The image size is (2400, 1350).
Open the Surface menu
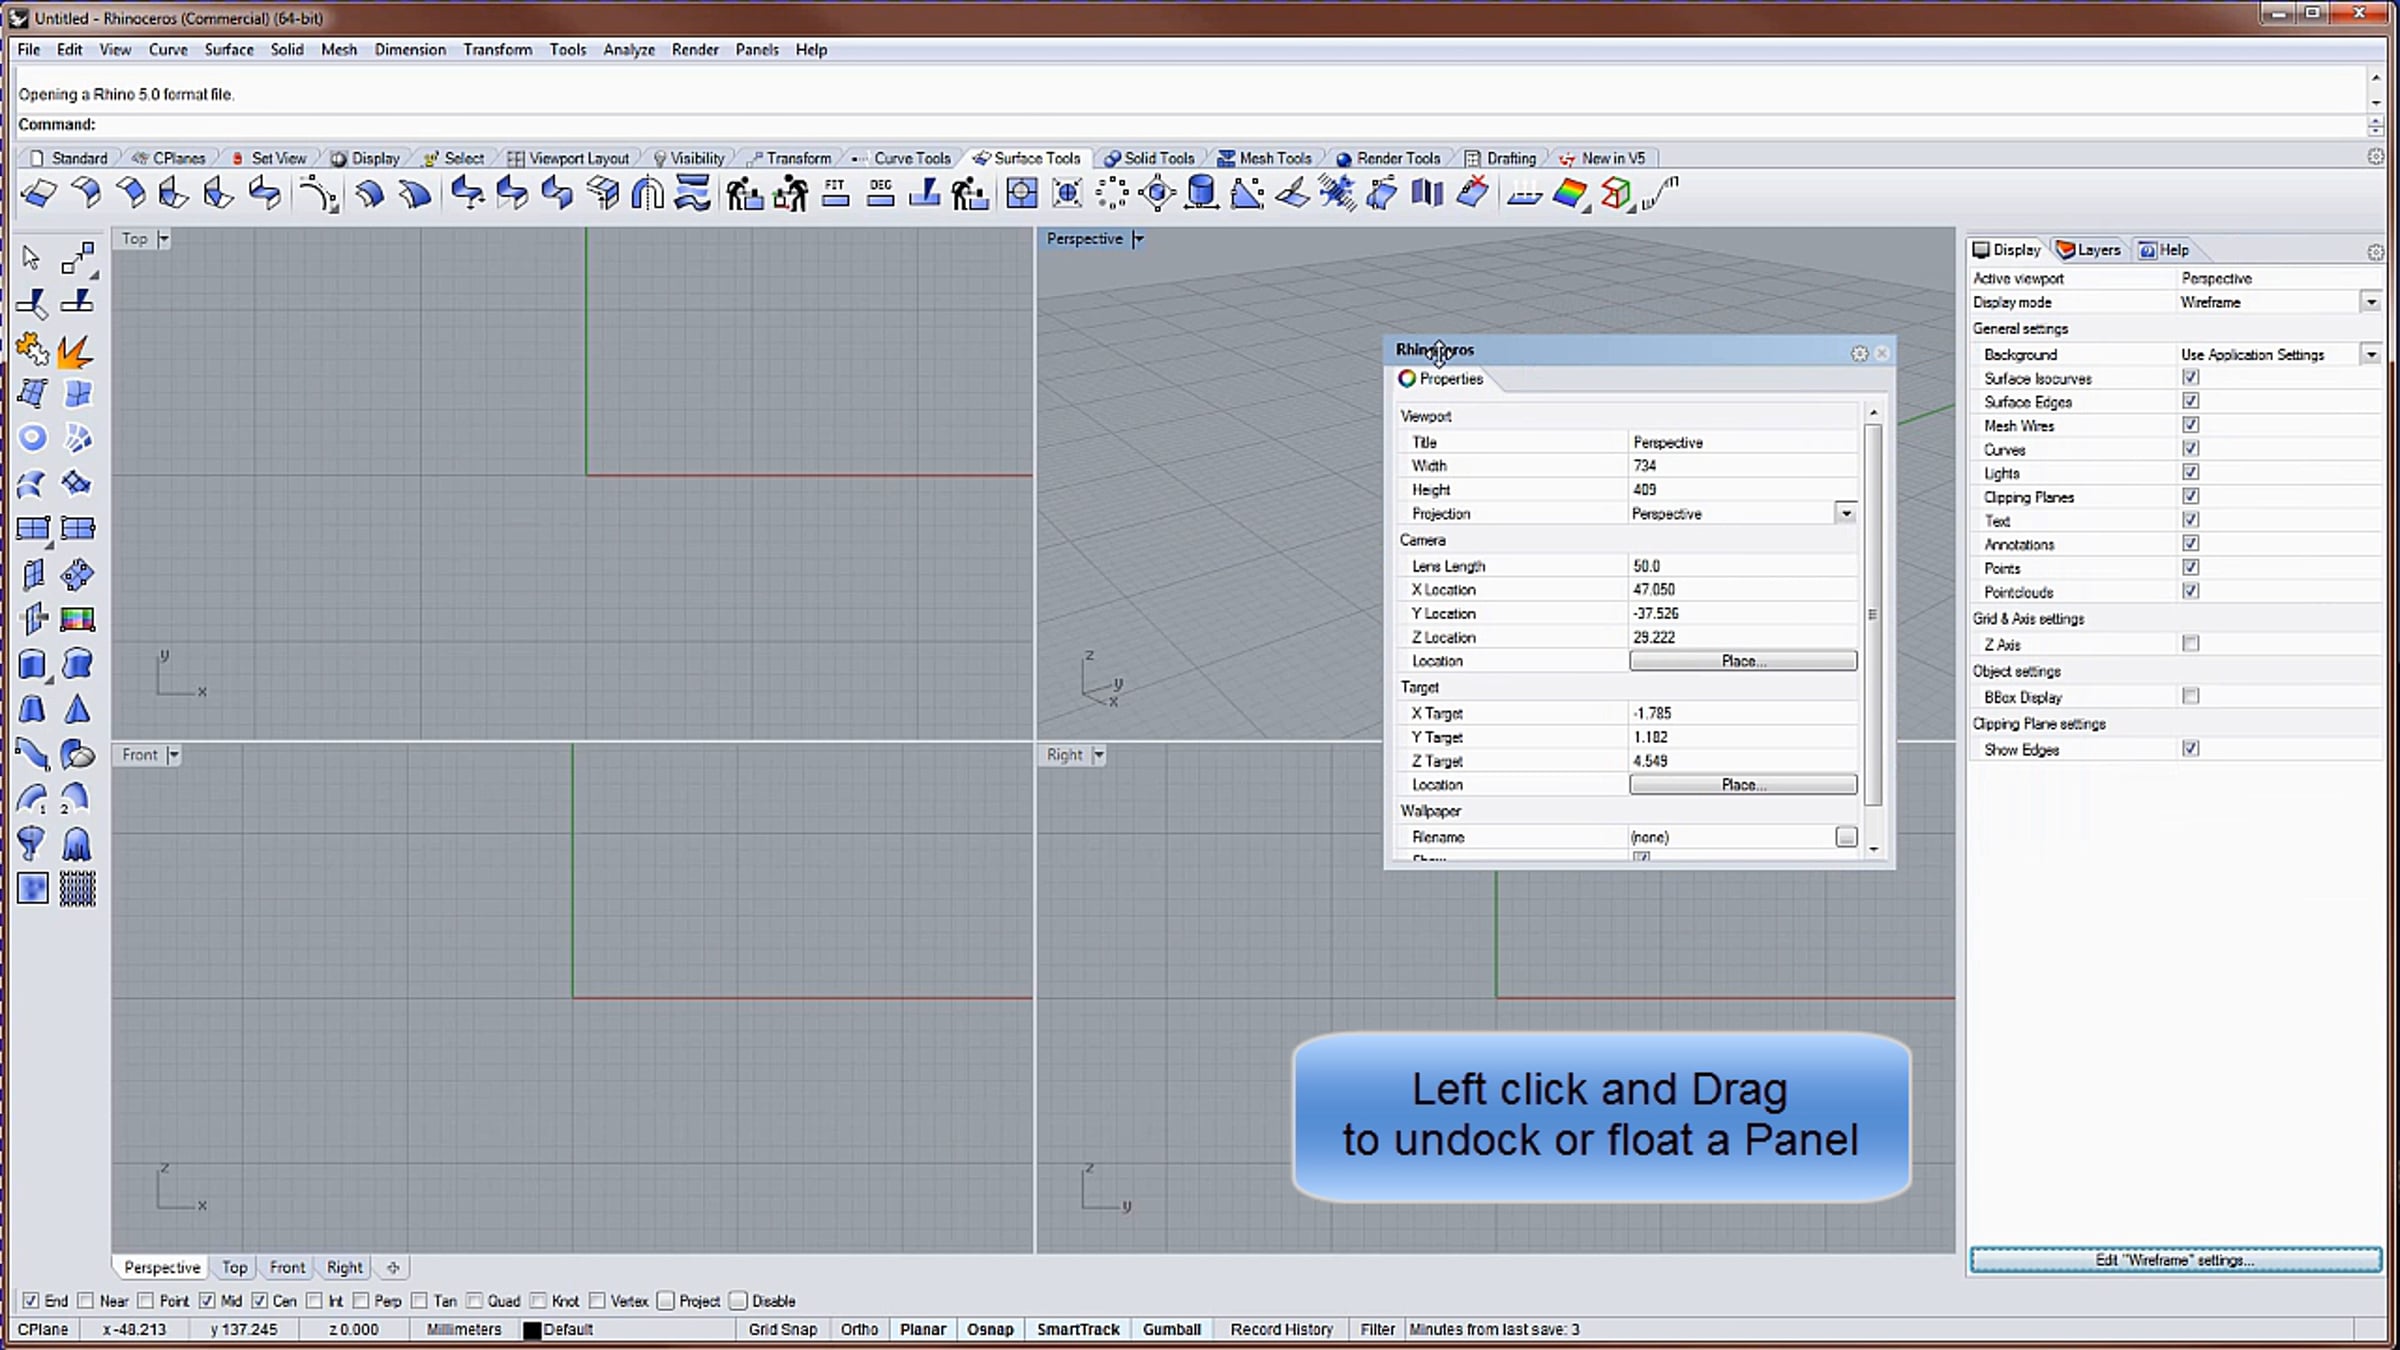pos(229,50)
